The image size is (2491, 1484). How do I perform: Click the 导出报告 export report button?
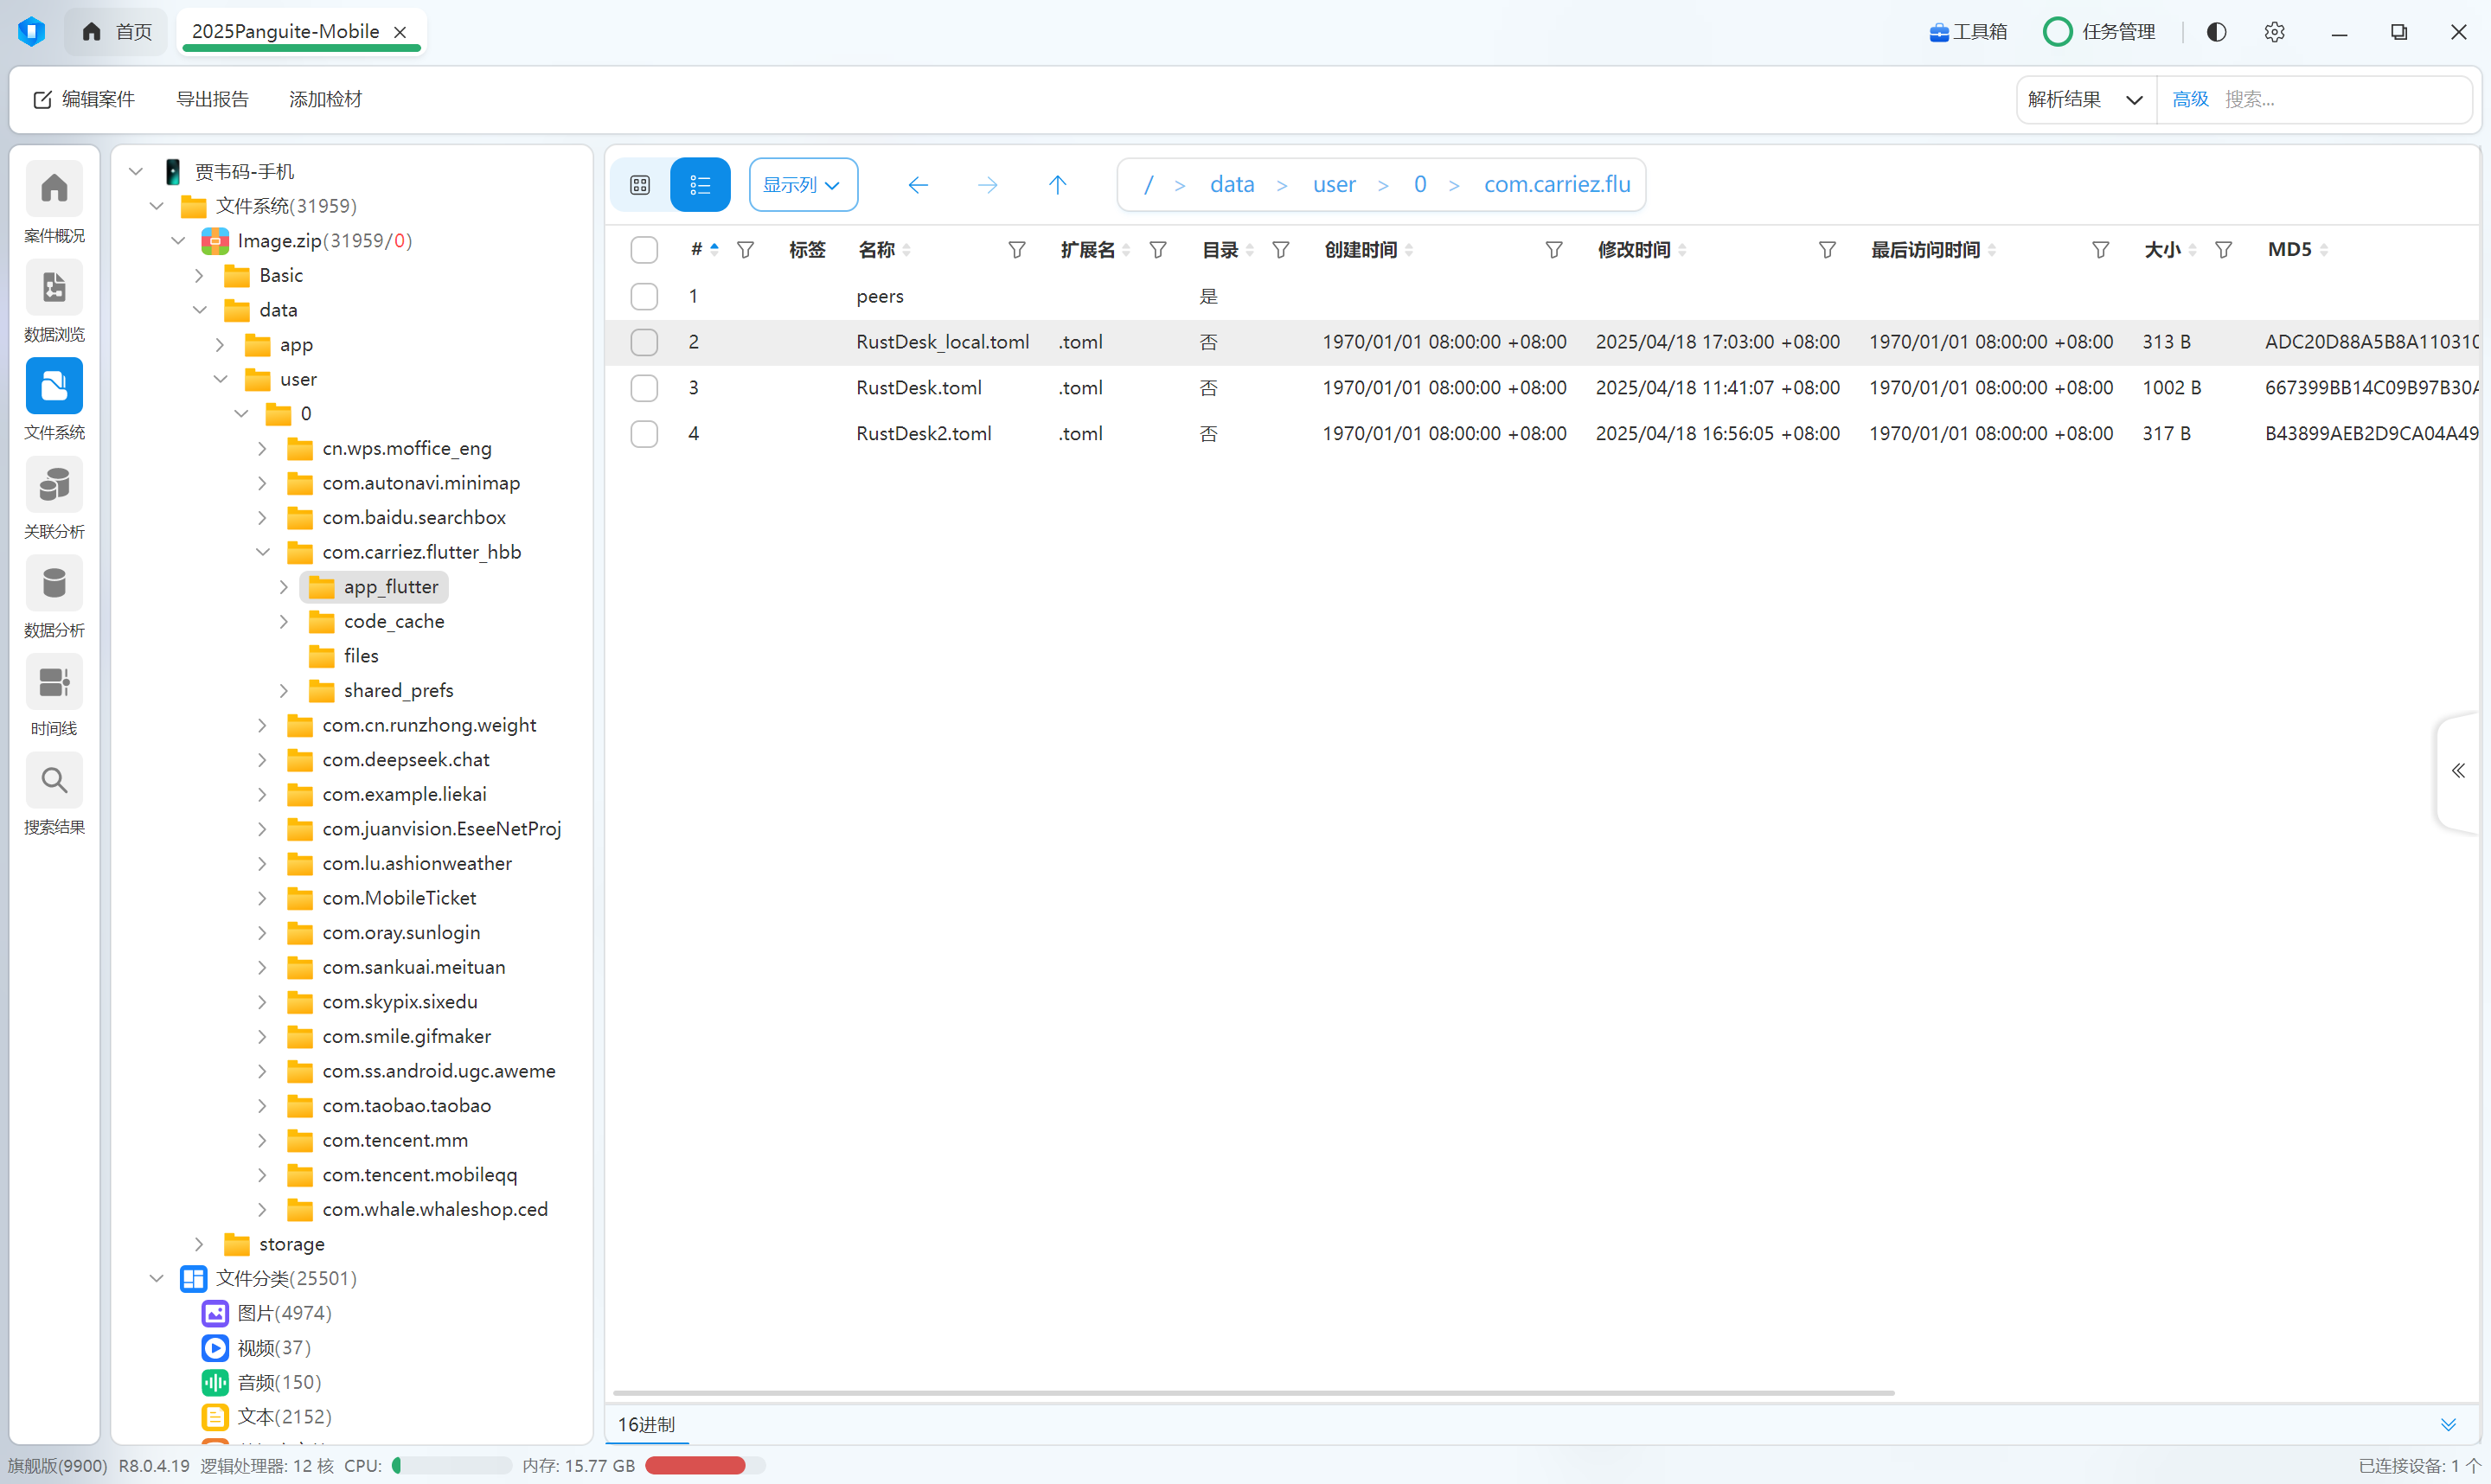click(212, 99)
